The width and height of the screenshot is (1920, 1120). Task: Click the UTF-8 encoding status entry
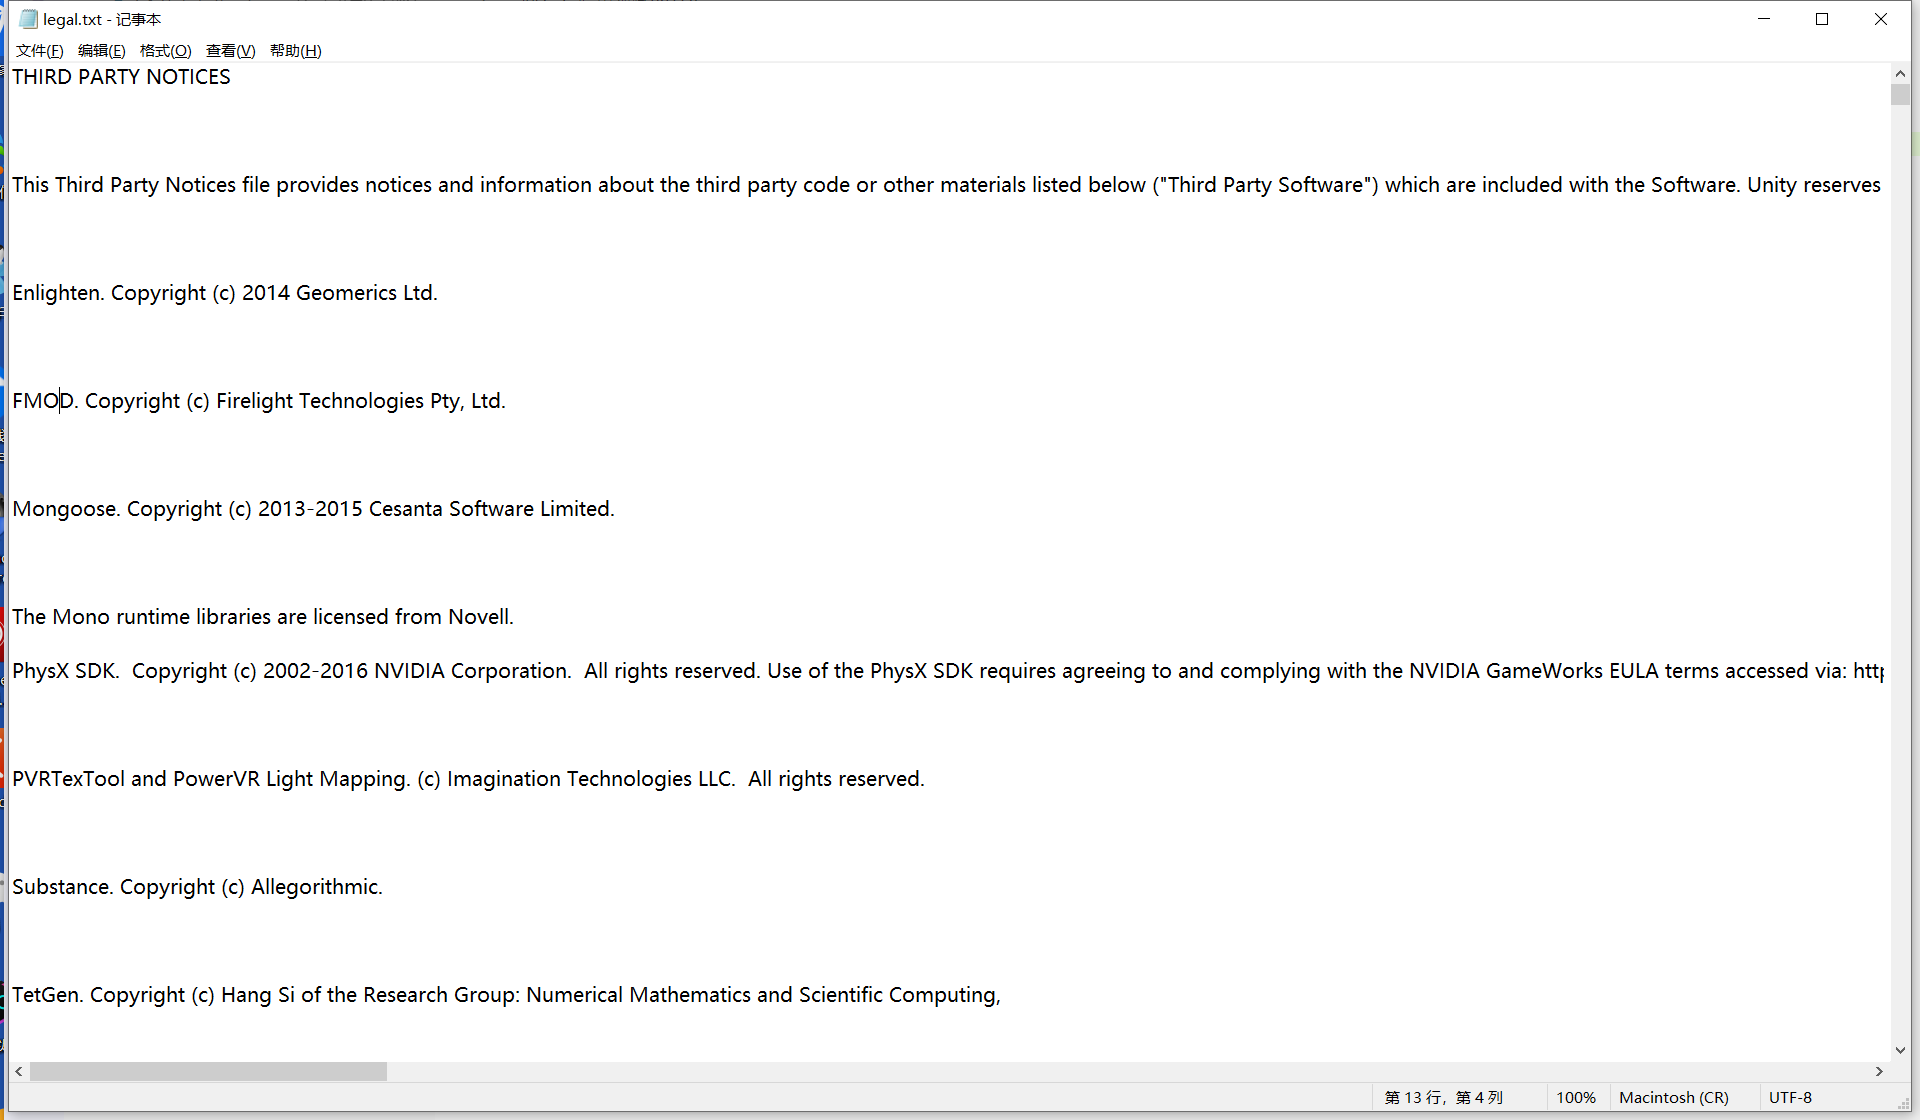[x=1790, y=1097]
